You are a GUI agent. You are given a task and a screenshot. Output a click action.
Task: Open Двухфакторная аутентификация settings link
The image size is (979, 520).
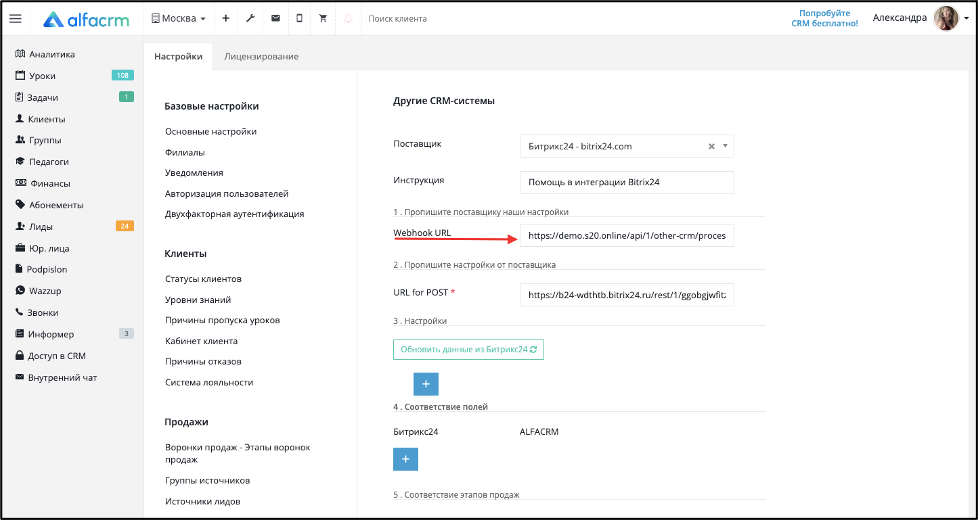[x=235, y=213]
